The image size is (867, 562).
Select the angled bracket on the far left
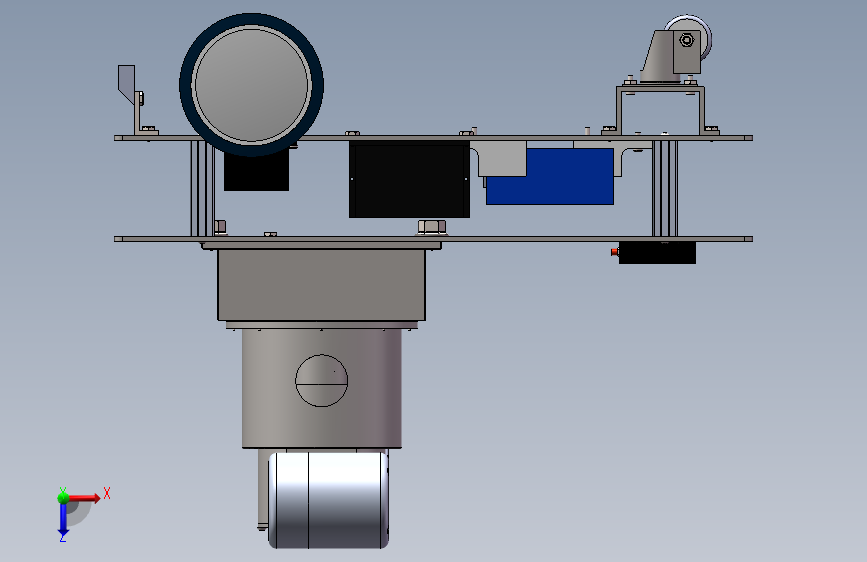pos(131,98)
